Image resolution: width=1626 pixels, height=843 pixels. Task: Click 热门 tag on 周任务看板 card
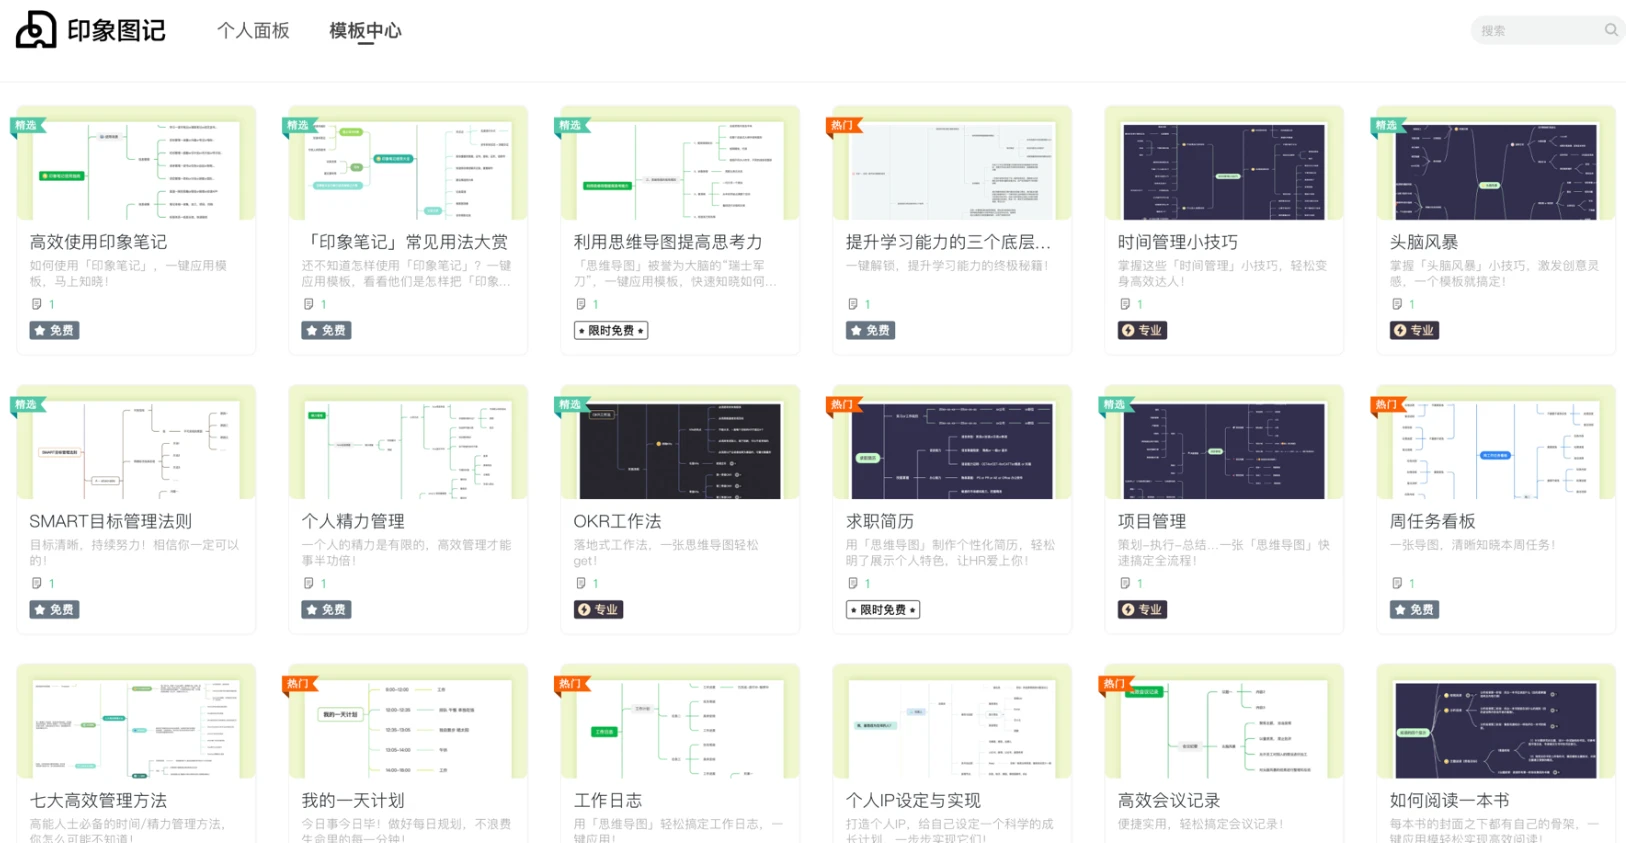(1387, 404)
